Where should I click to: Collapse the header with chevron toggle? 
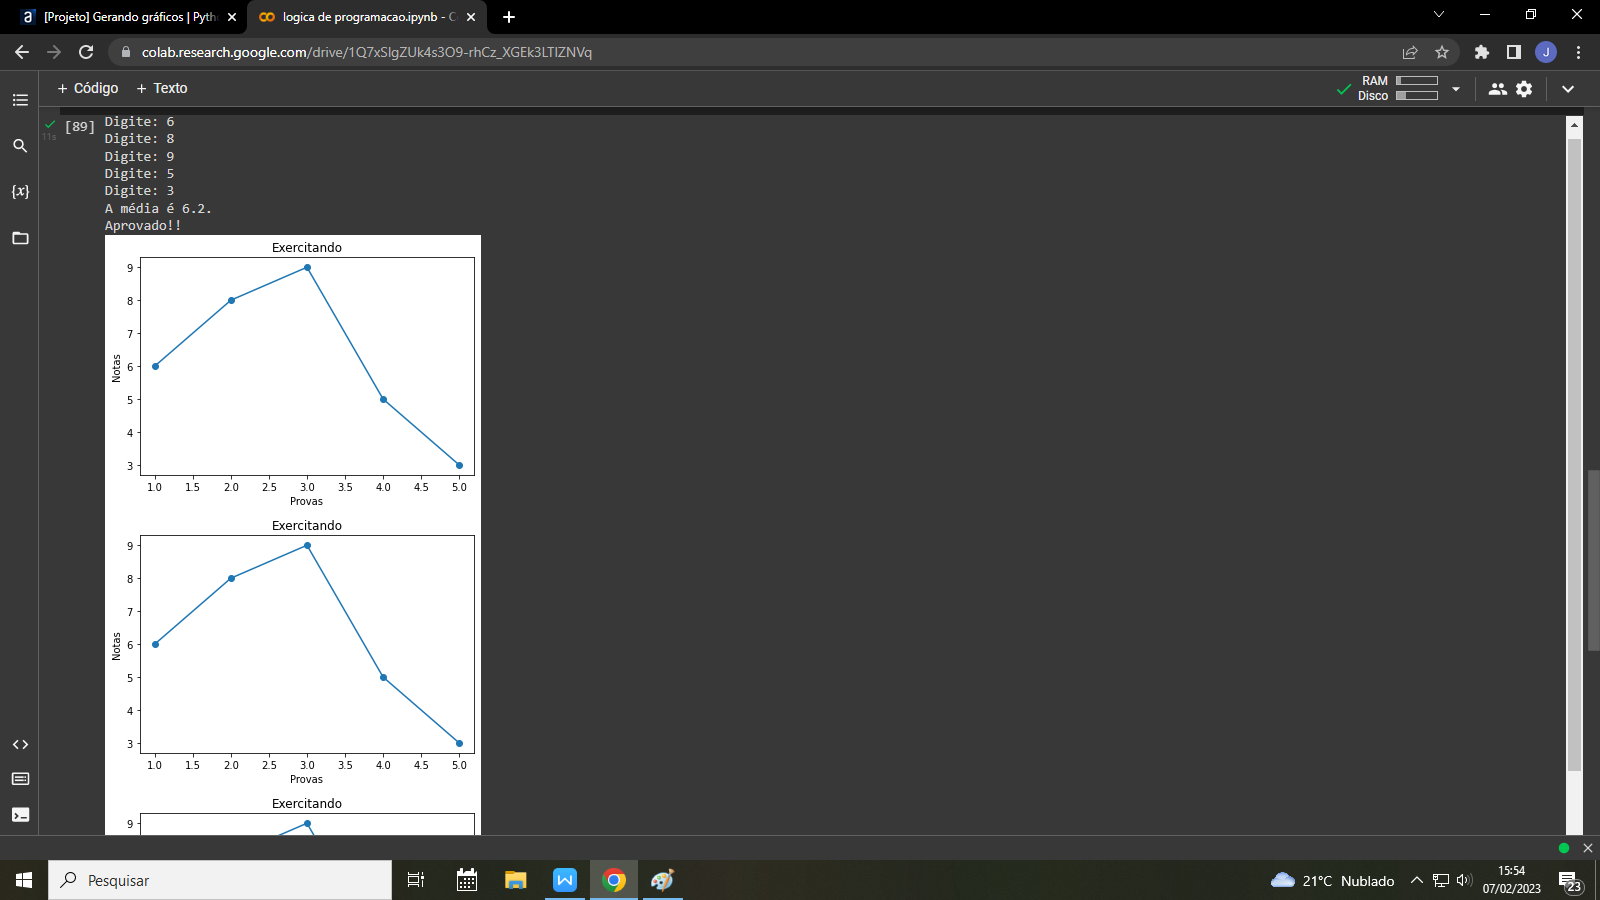(1568, 89)
